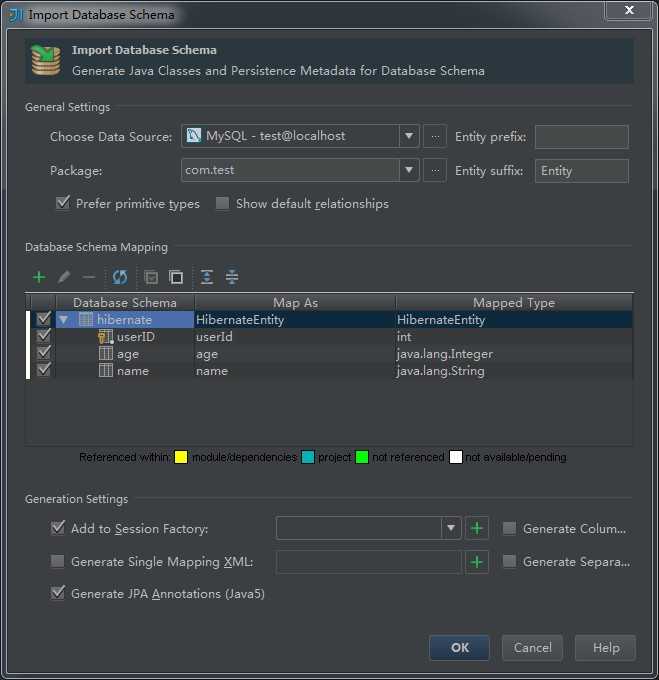Viewport: 659px width, 680px height.
Task: Click the Single Mapping XML text field
Action: click(369, 562)
